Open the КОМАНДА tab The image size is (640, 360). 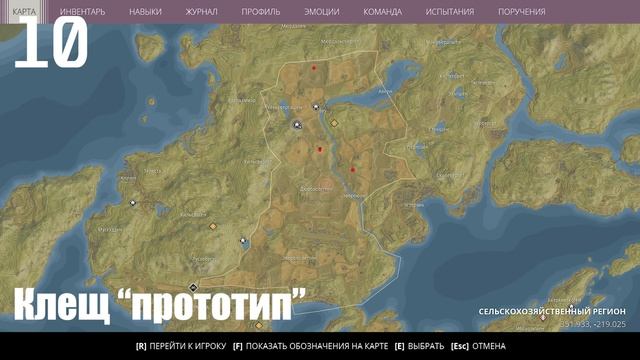pyautogui.click(x=382, y=12)
